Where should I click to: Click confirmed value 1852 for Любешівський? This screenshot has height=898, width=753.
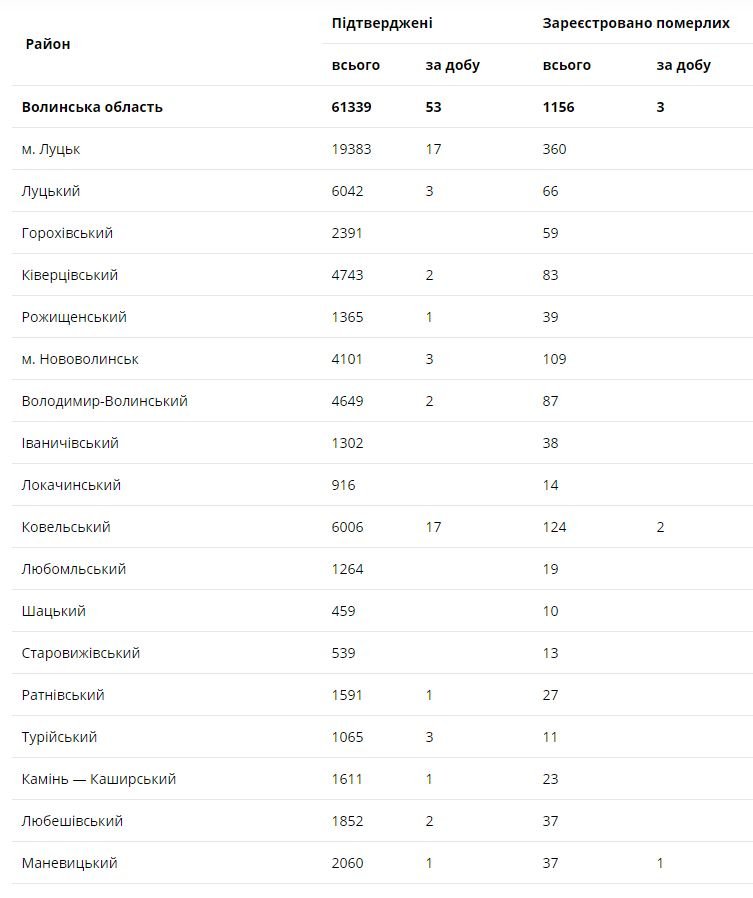[348, 821]
